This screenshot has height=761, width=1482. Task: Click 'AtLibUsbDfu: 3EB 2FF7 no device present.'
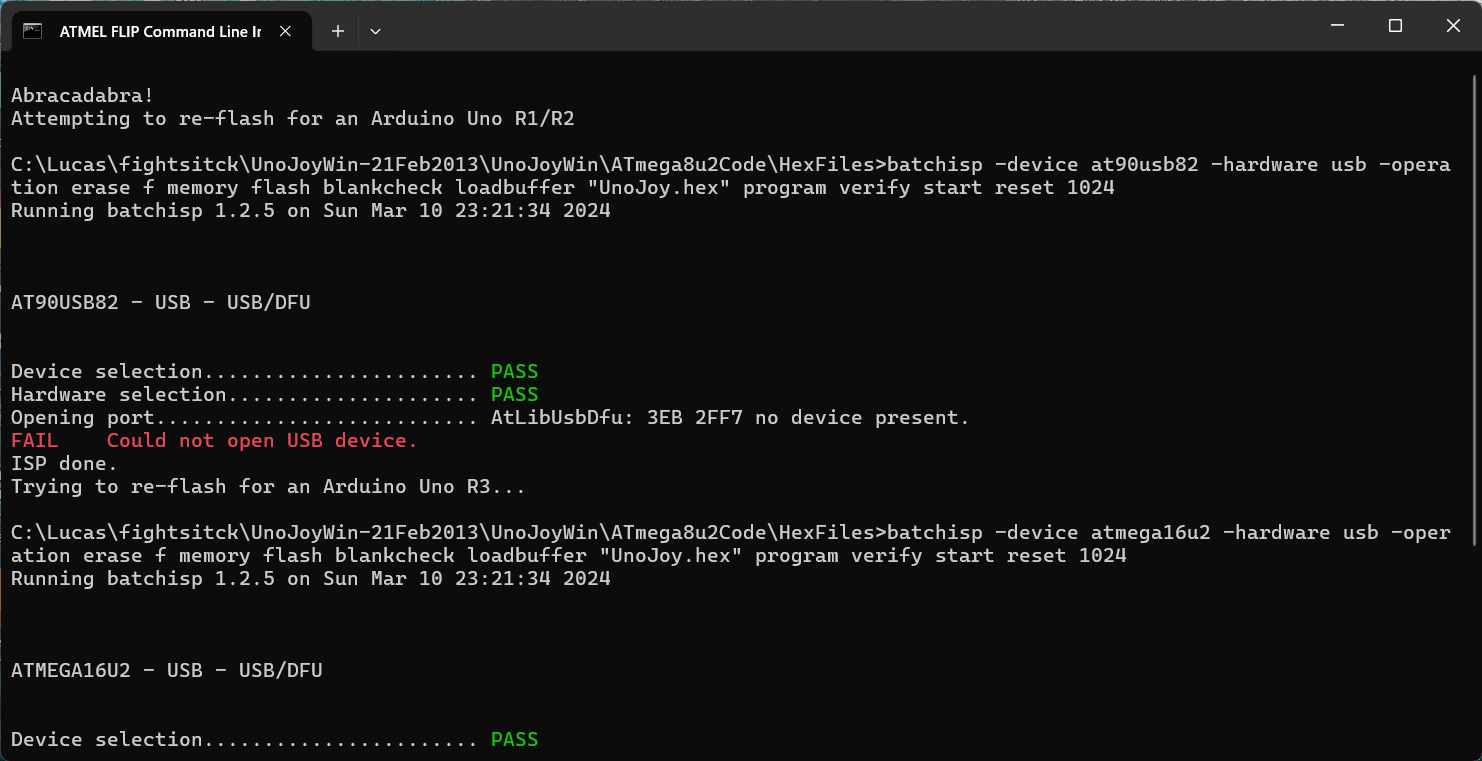pos(730,418)
